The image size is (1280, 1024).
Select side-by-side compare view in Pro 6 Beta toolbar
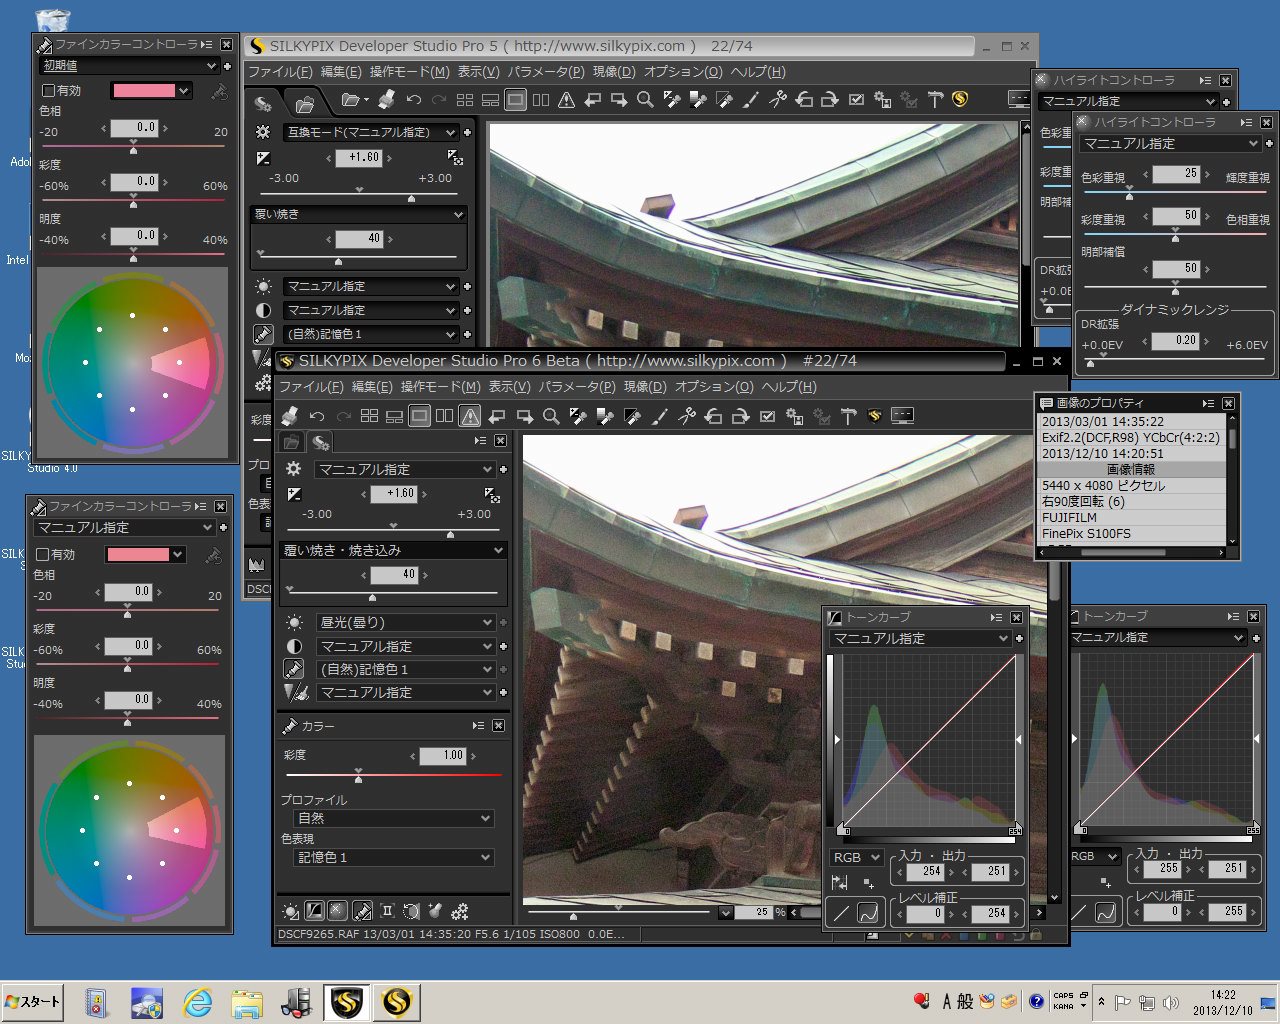(445, 416)
